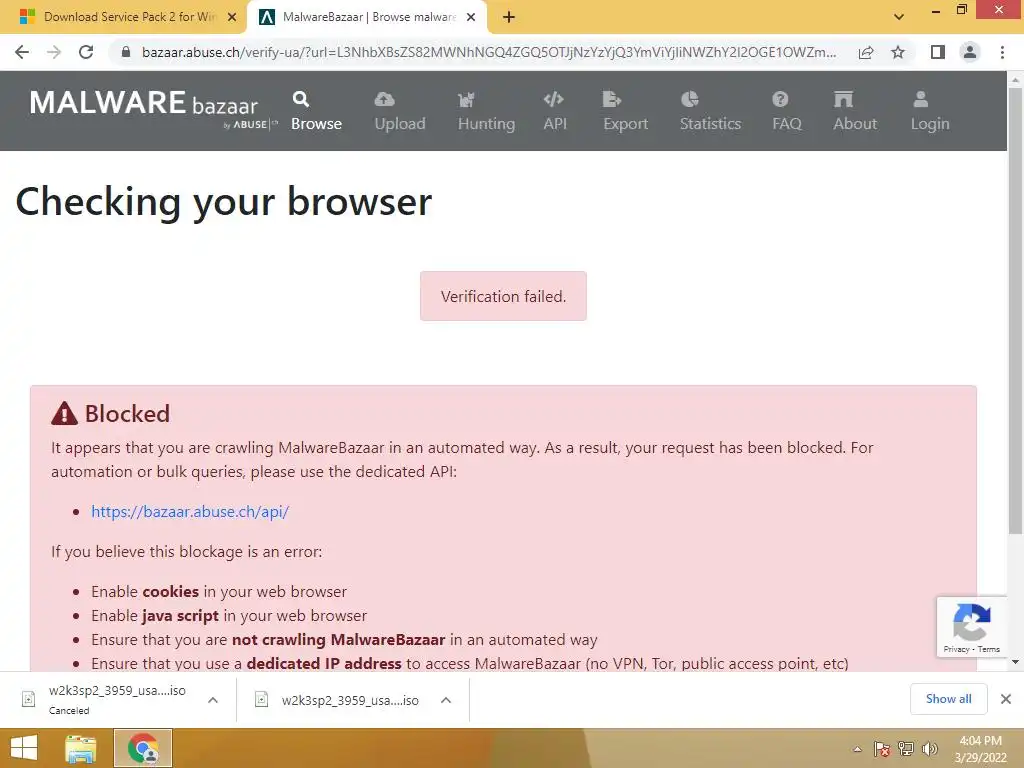Click Login in the navigation bar

click(x=930, y=112)
